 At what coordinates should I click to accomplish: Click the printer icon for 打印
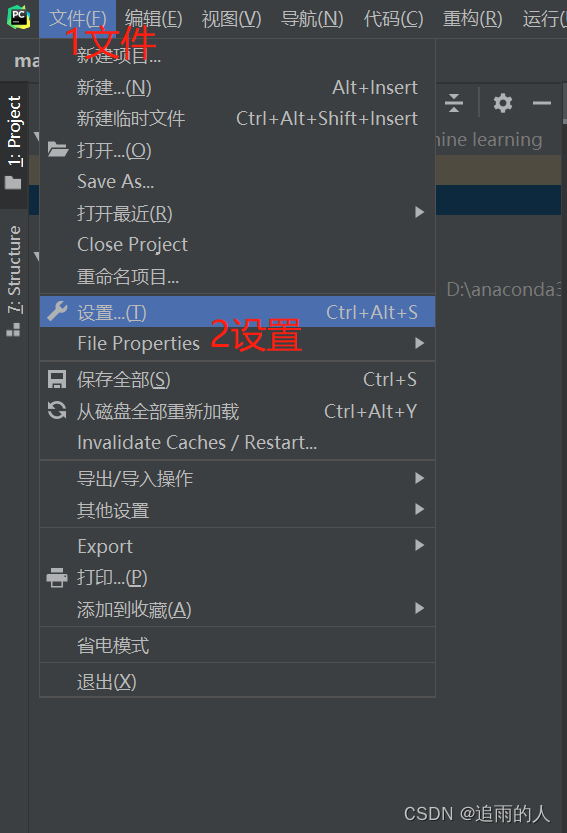[x=57, y=577]
